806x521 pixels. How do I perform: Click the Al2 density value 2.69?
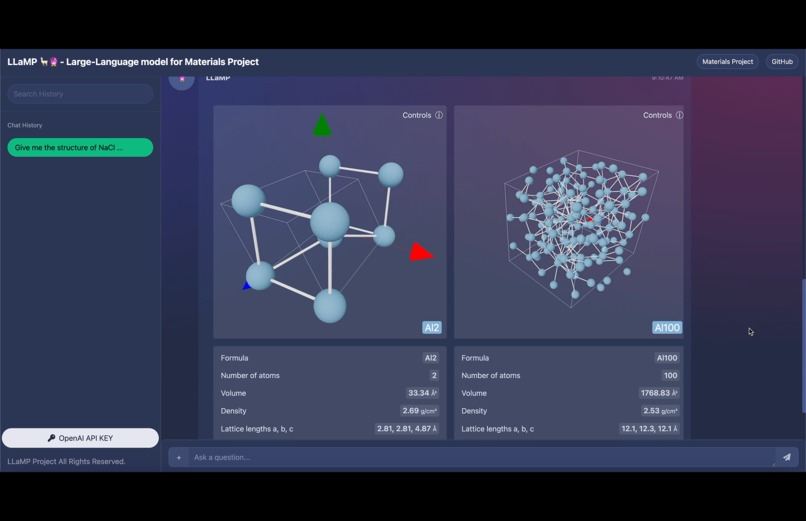(x=419, y=411)
